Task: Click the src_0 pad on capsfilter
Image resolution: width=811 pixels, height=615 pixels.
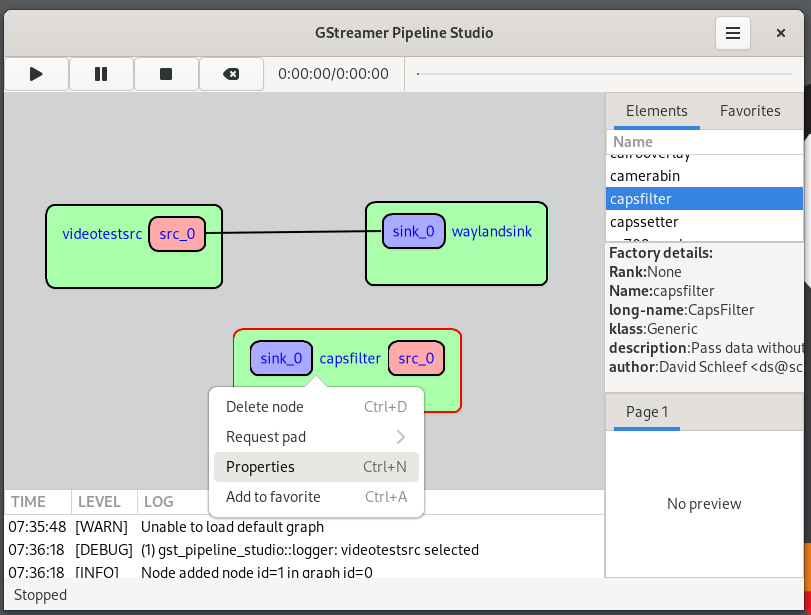Action: point(416,358)
